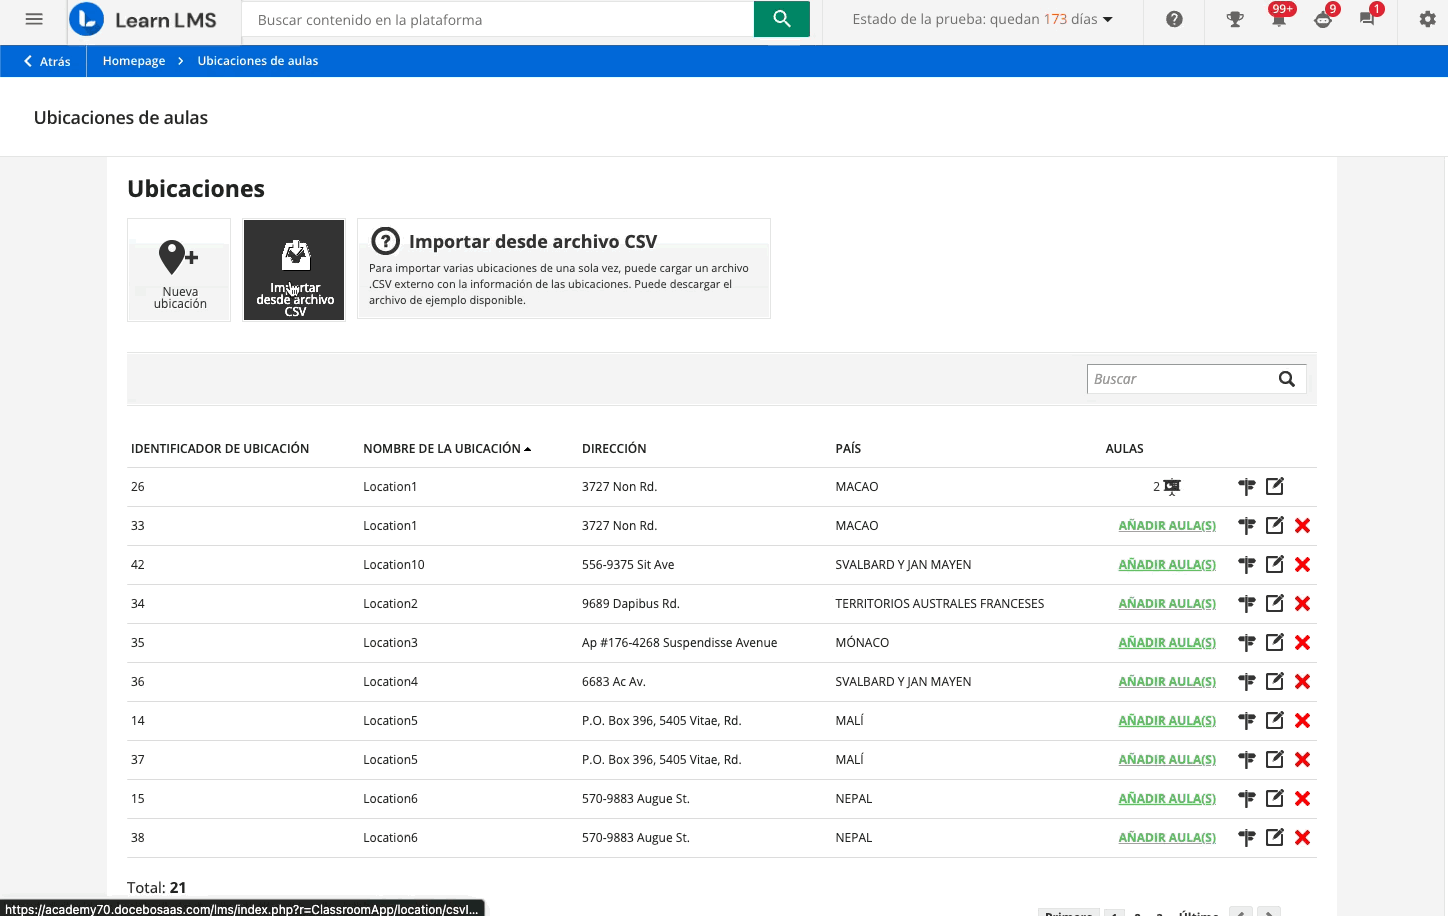Click Ubicaciones de aulas breadcrumb
This screenshot has height=916, width=1448.
pos(258,61)
